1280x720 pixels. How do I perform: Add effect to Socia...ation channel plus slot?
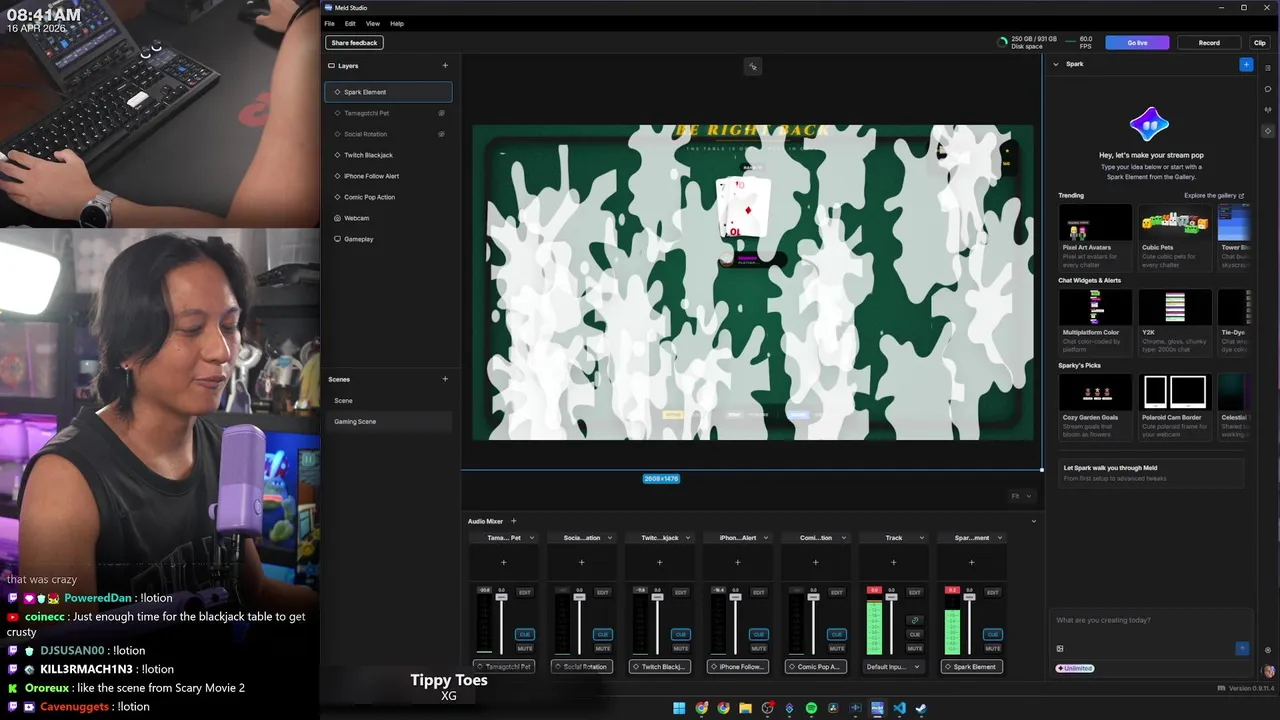click(581, 562)
